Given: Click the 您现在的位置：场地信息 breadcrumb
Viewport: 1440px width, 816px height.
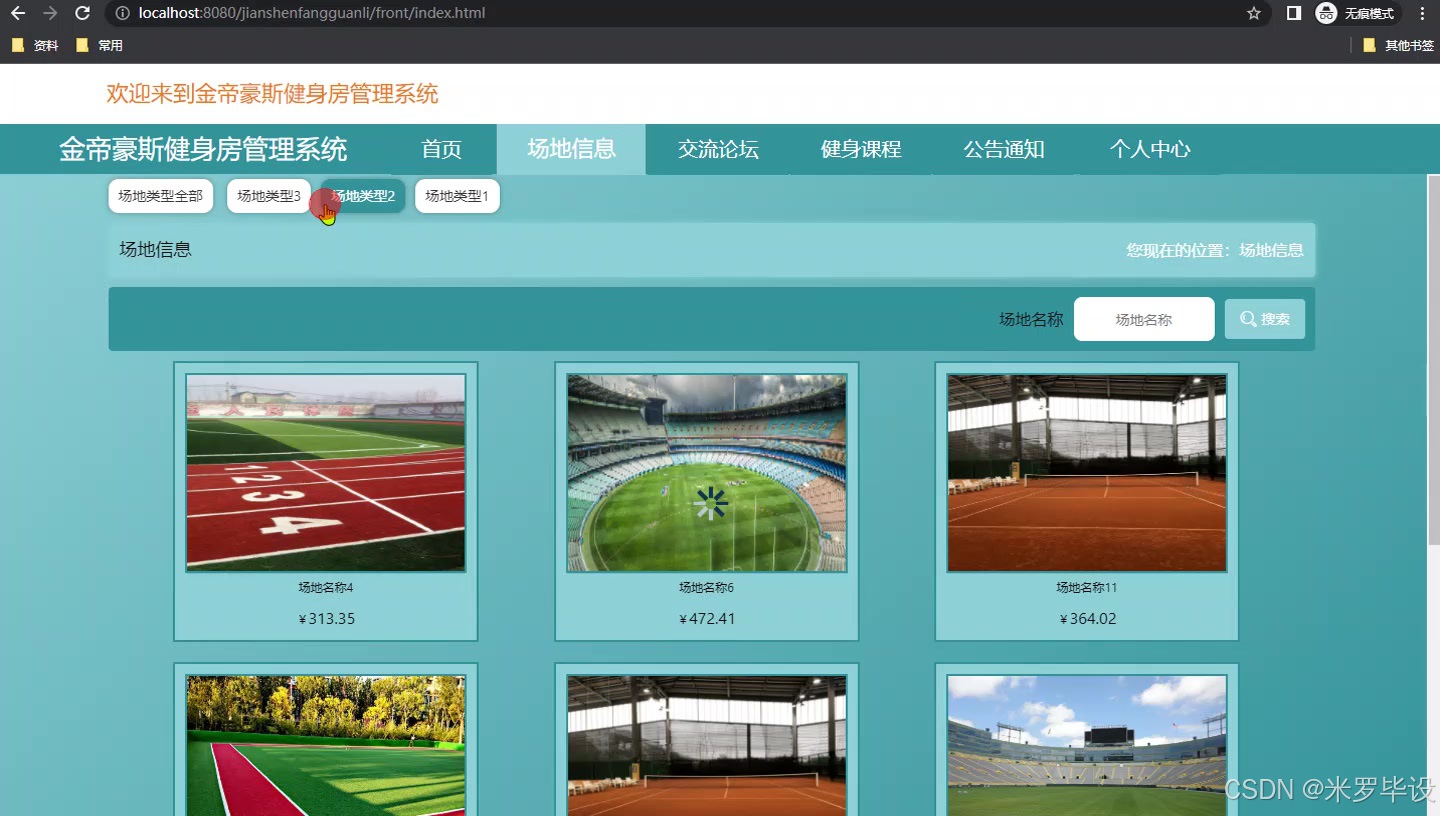Looking at the screenshot, I should 1215,250.
